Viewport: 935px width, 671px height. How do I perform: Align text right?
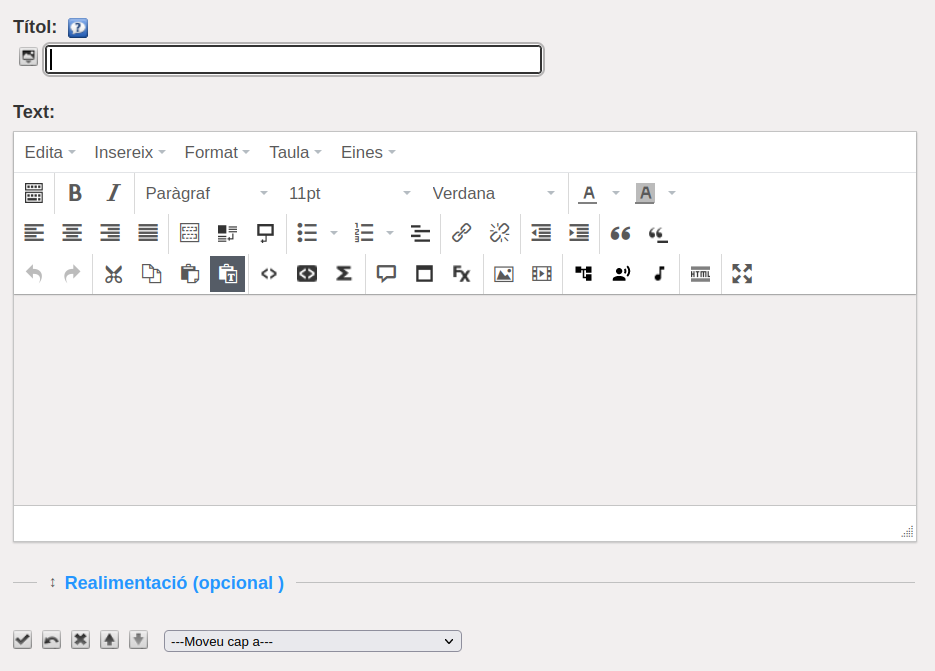click(110, 233)
